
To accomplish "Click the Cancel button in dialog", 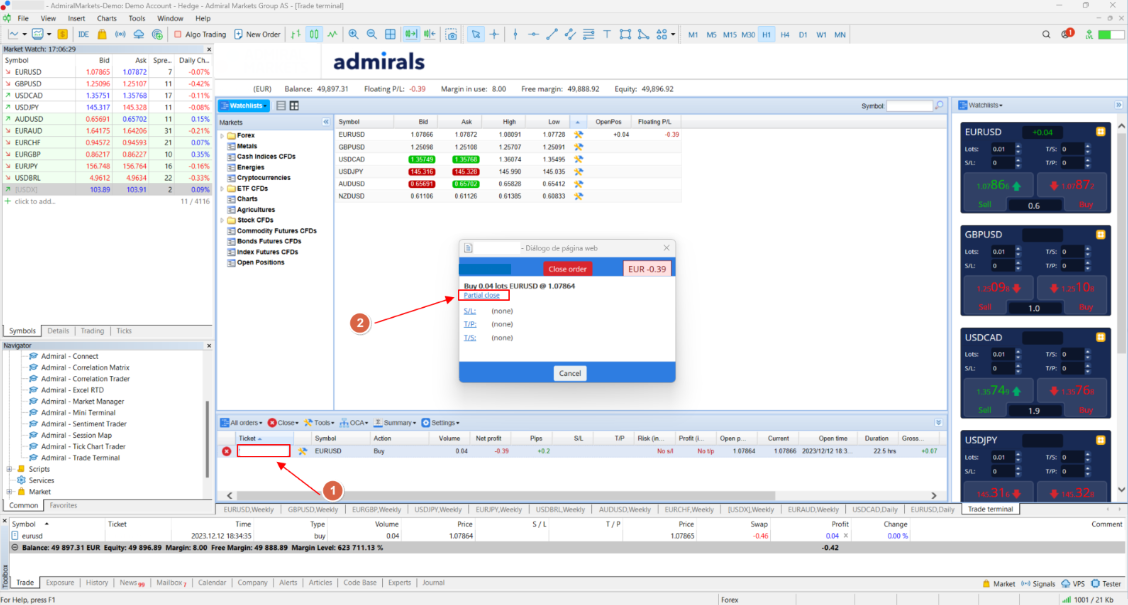I will (x=570, y=373).
